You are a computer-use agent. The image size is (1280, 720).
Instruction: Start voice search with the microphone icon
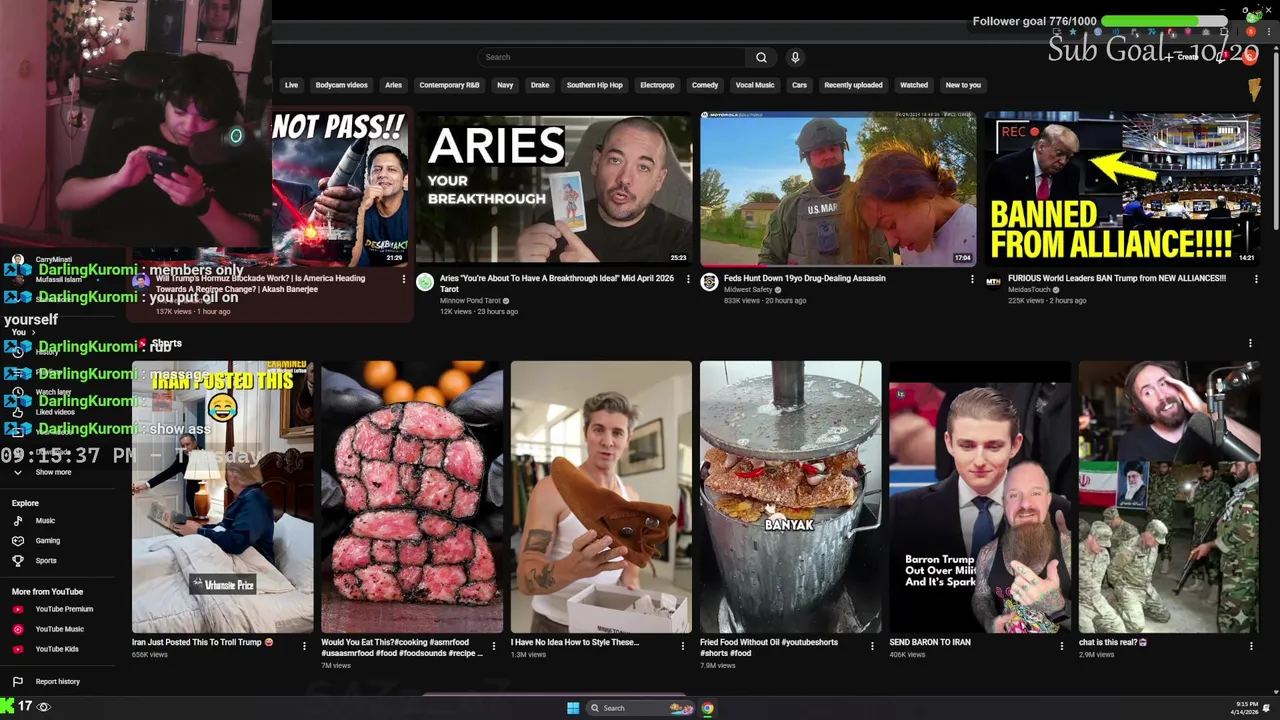795,57
